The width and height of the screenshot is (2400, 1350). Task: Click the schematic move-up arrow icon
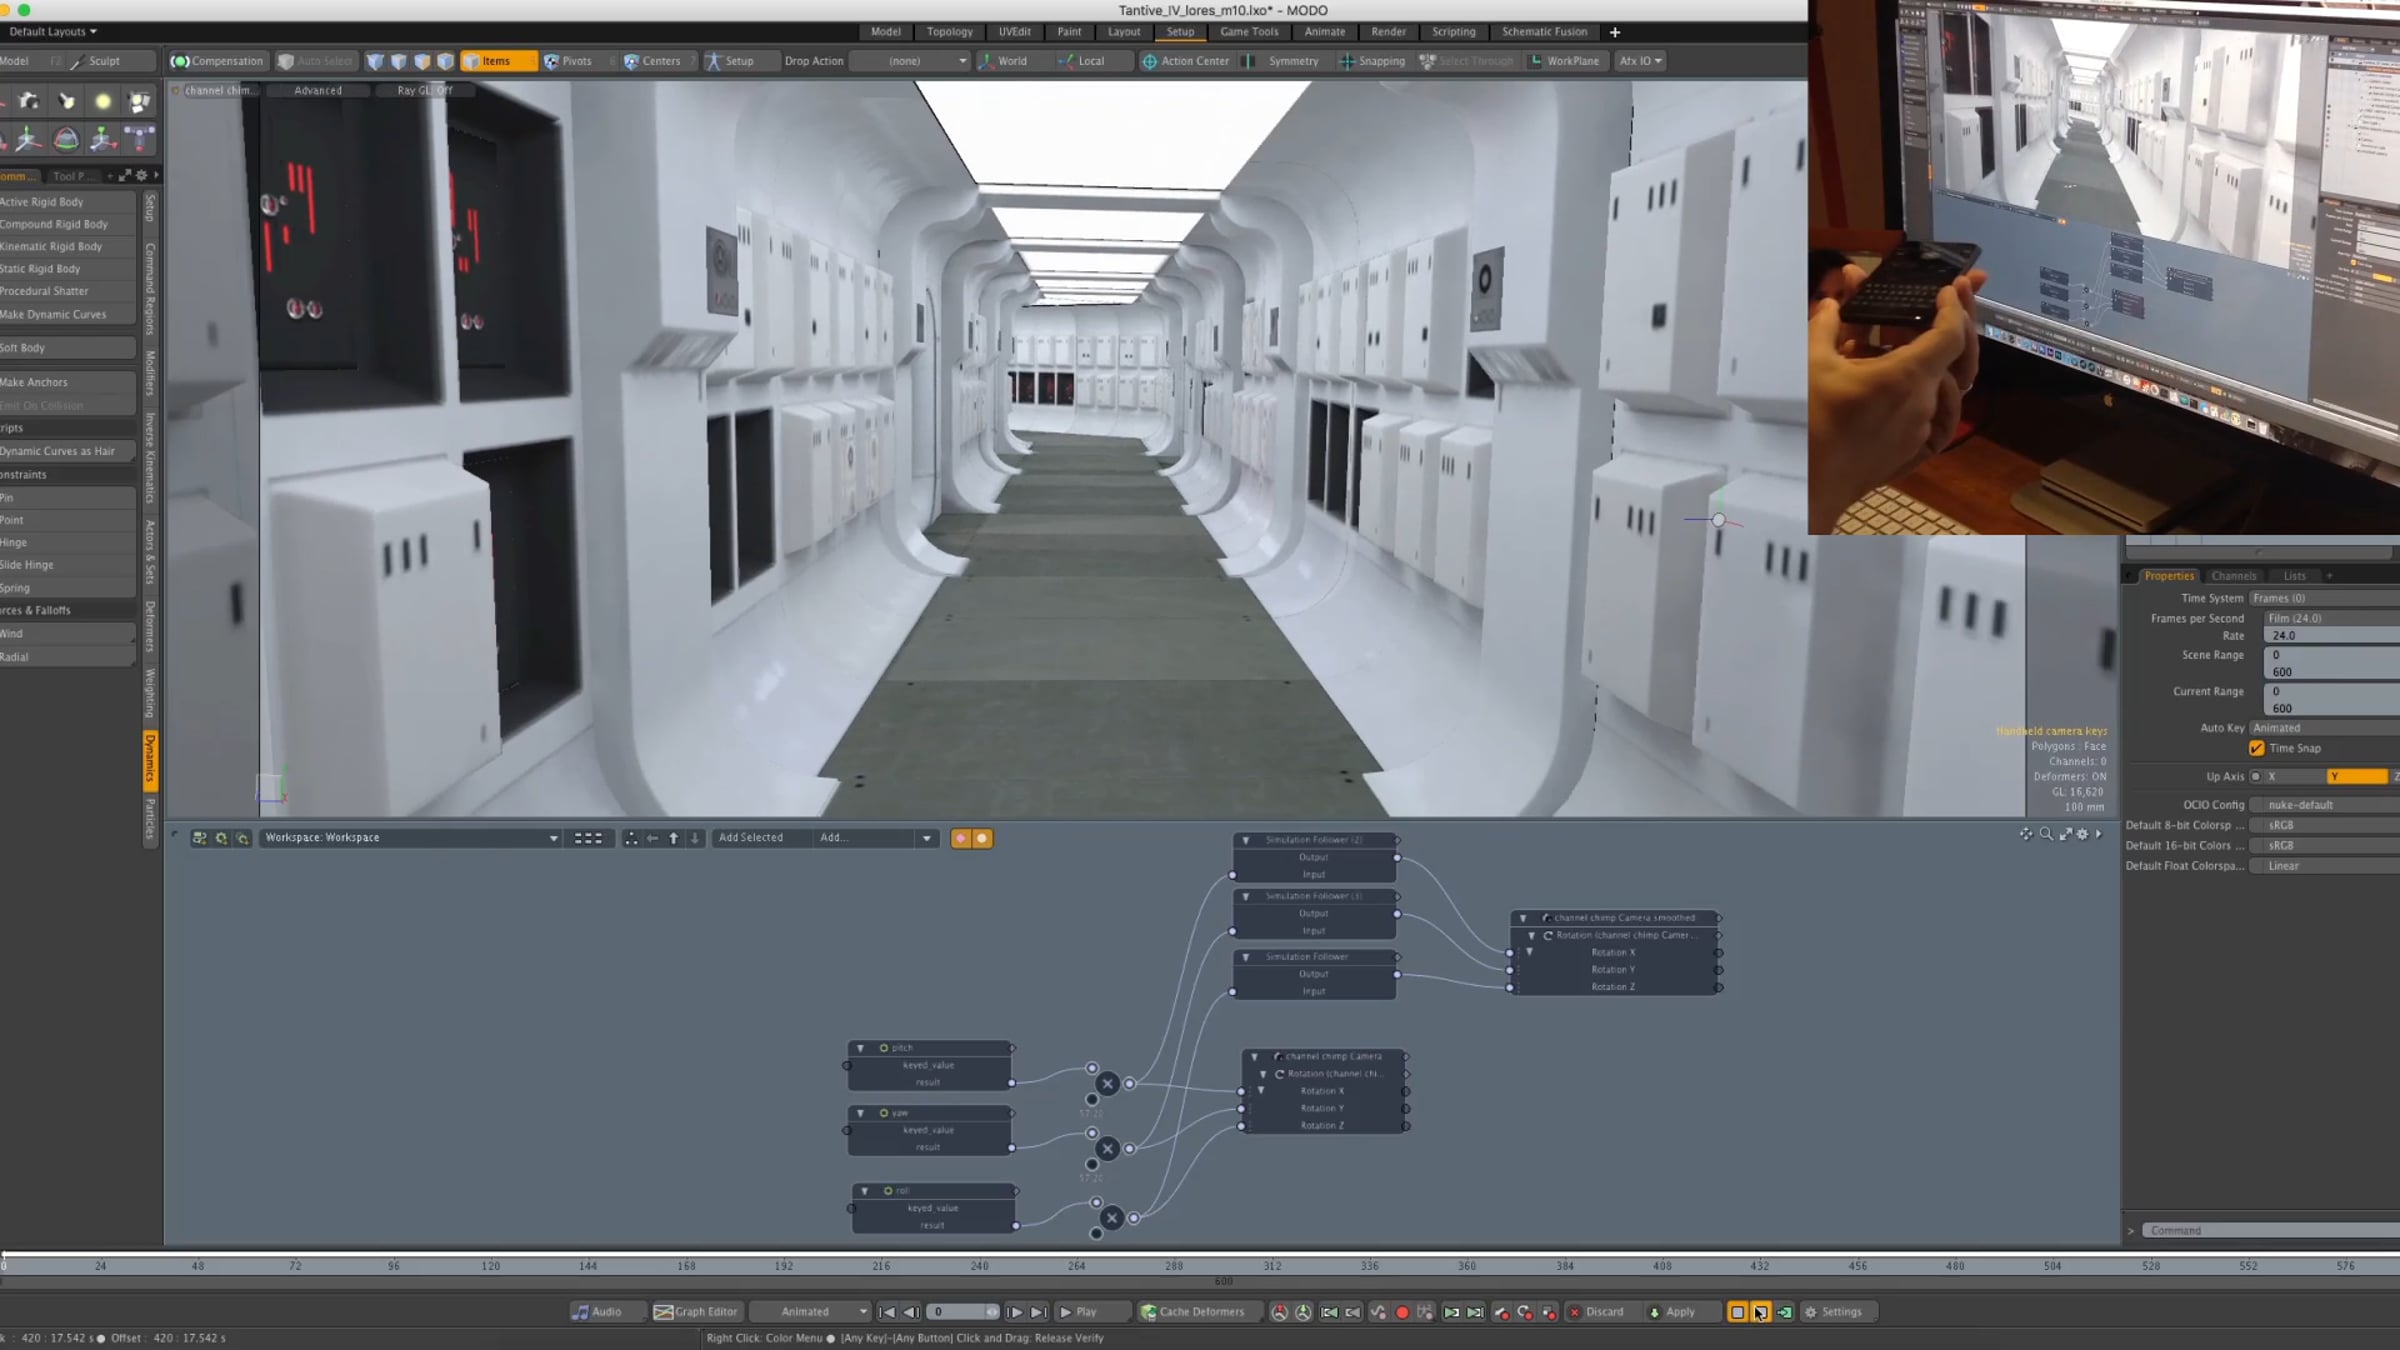[x=673, y=838]
